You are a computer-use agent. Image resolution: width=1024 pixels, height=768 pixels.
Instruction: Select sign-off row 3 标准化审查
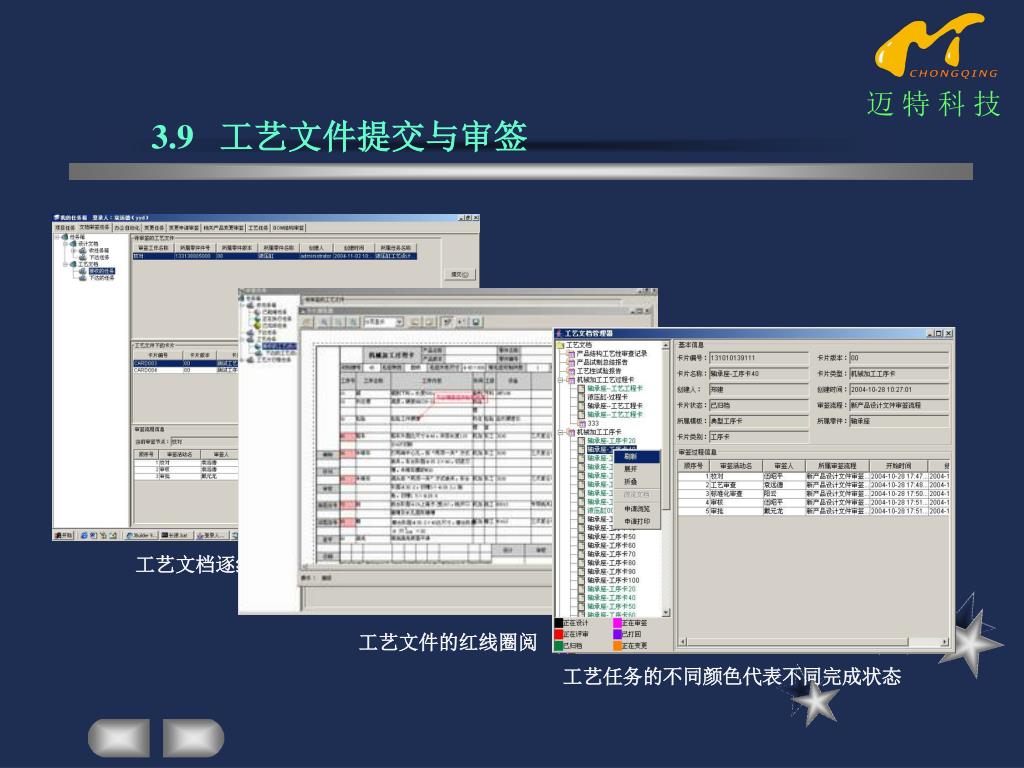click(813, 494)
